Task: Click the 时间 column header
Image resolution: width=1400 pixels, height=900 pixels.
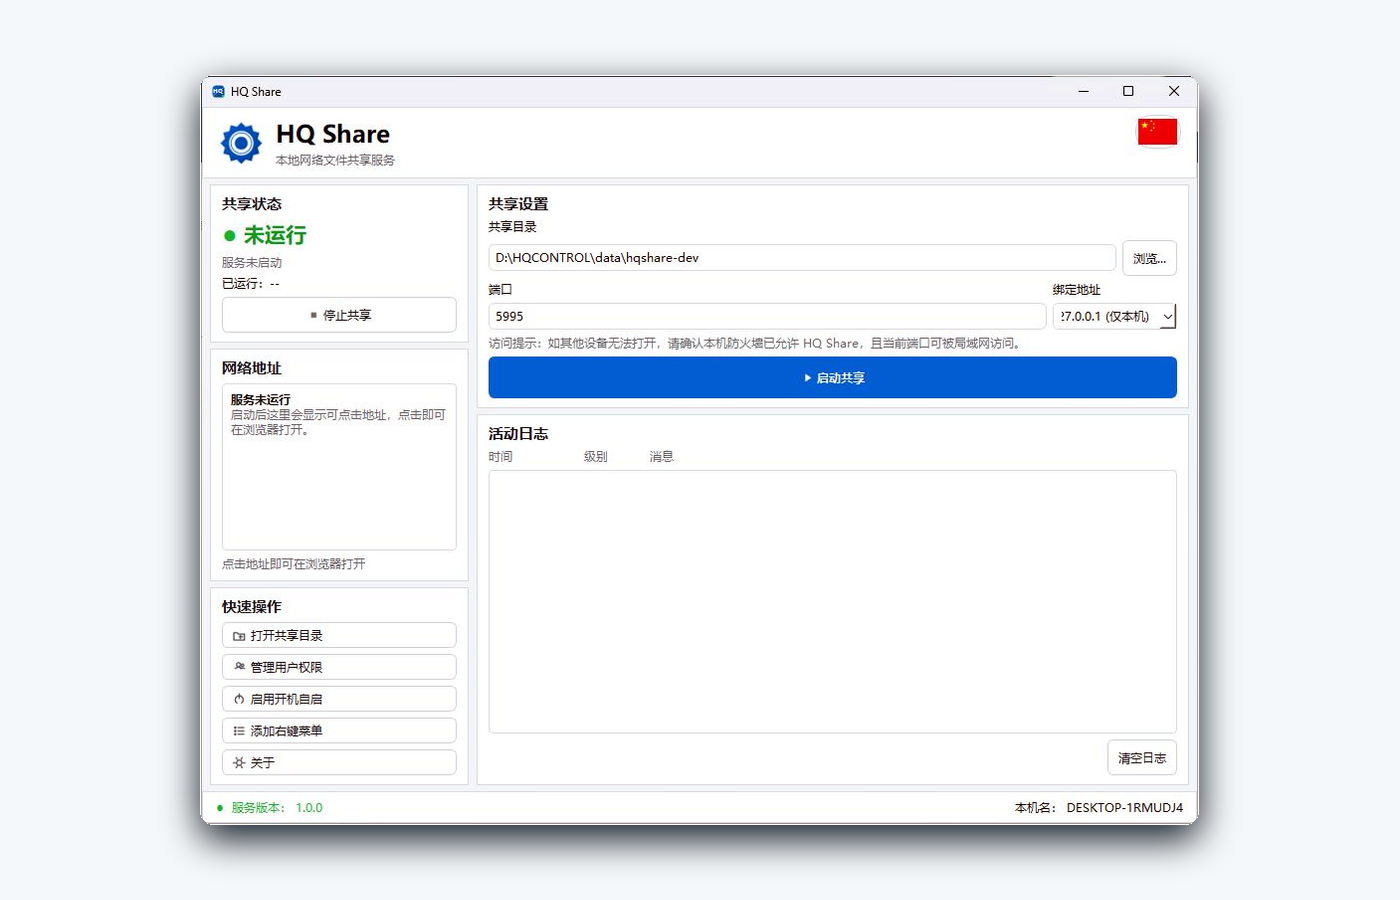Action: pyautogui.click(x=501, y=457)
